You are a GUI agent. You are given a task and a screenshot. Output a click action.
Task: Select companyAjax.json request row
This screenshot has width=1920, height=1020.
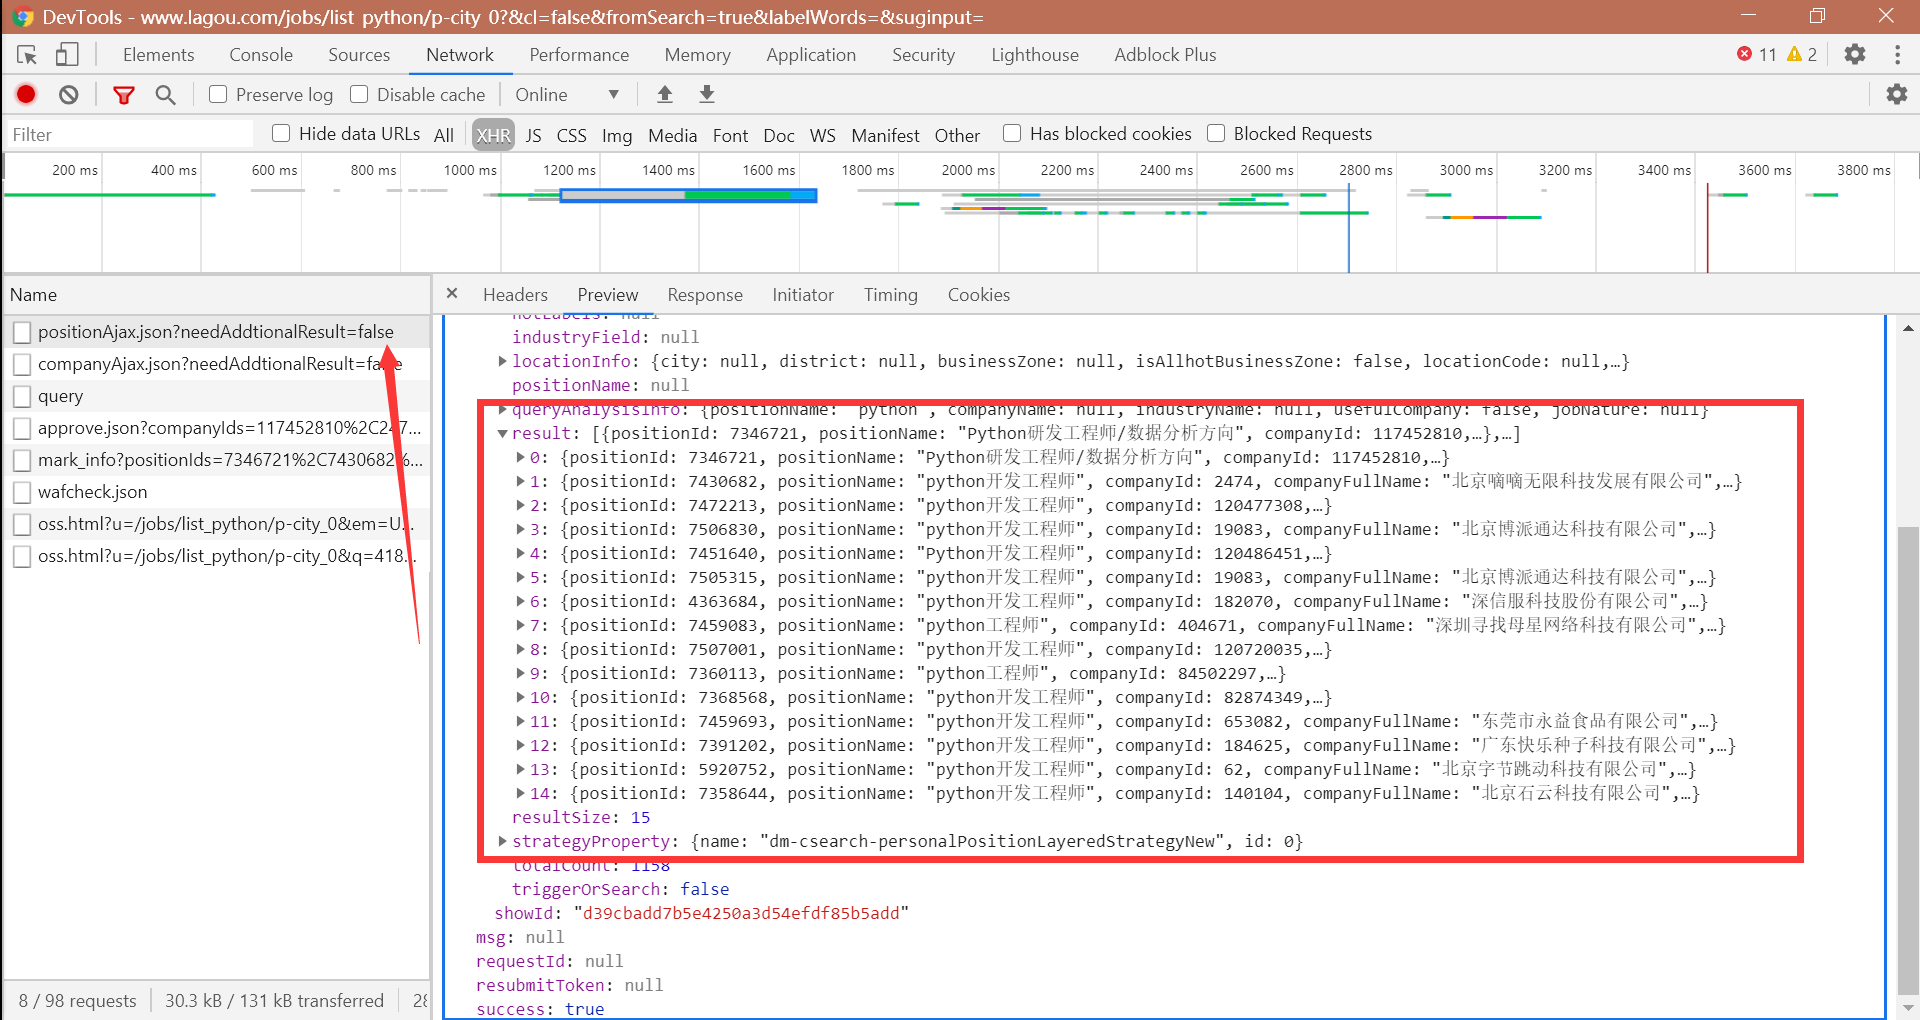pyautogui.click(x=217, y=364)
